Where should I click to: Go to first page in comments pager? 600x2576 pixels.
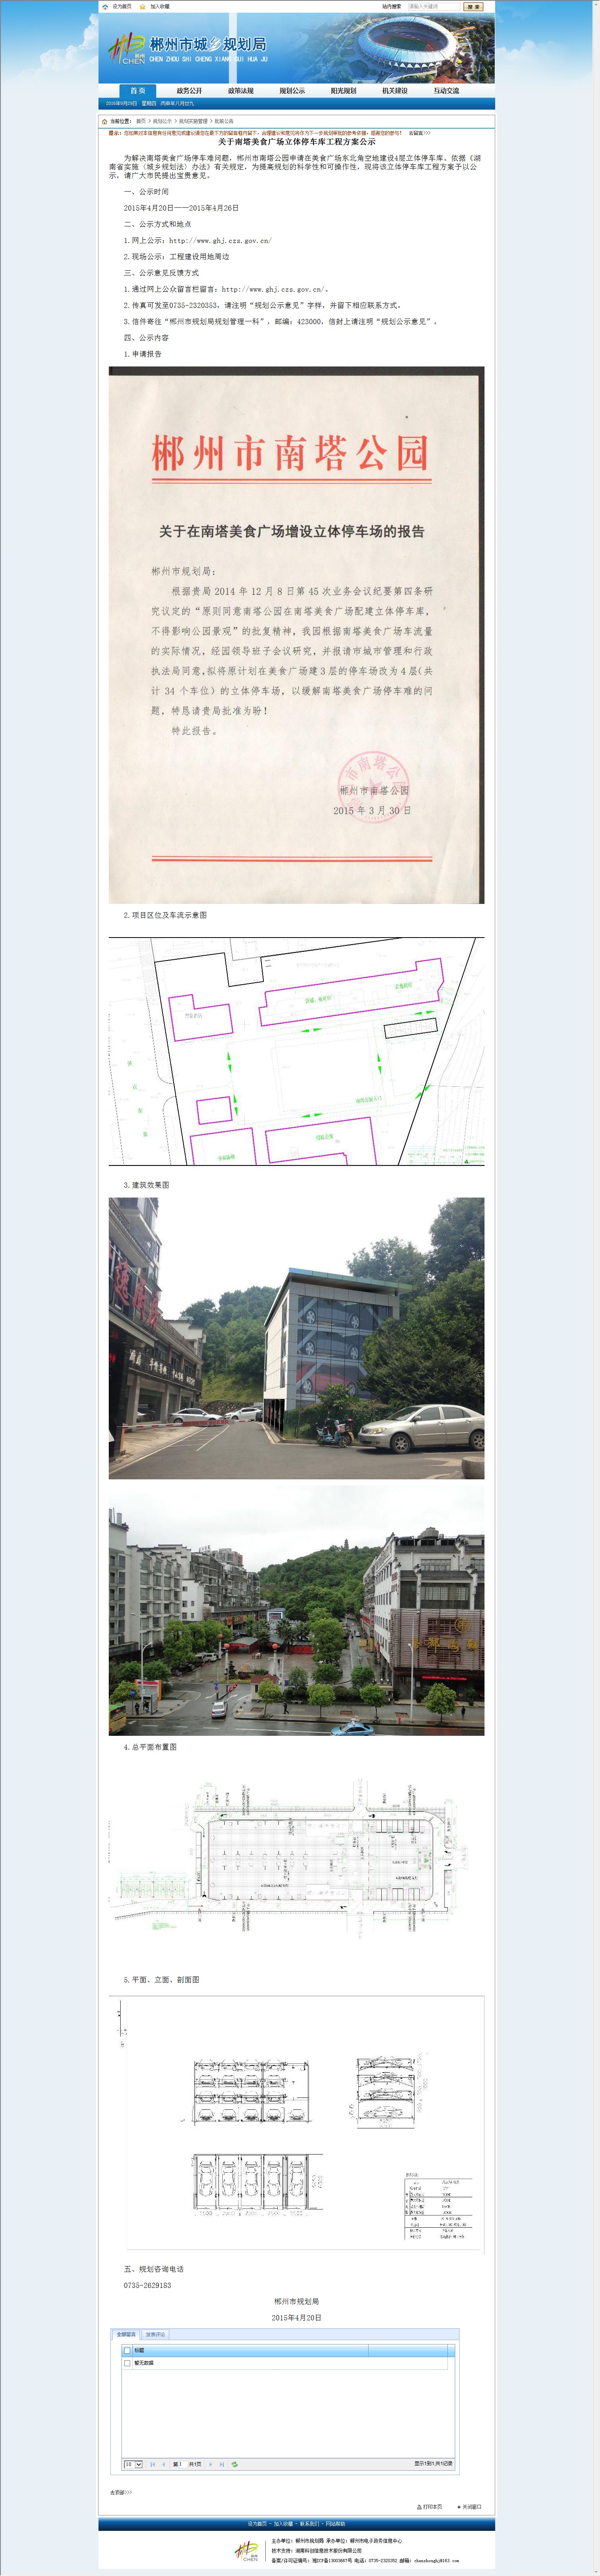(152, 2464)
